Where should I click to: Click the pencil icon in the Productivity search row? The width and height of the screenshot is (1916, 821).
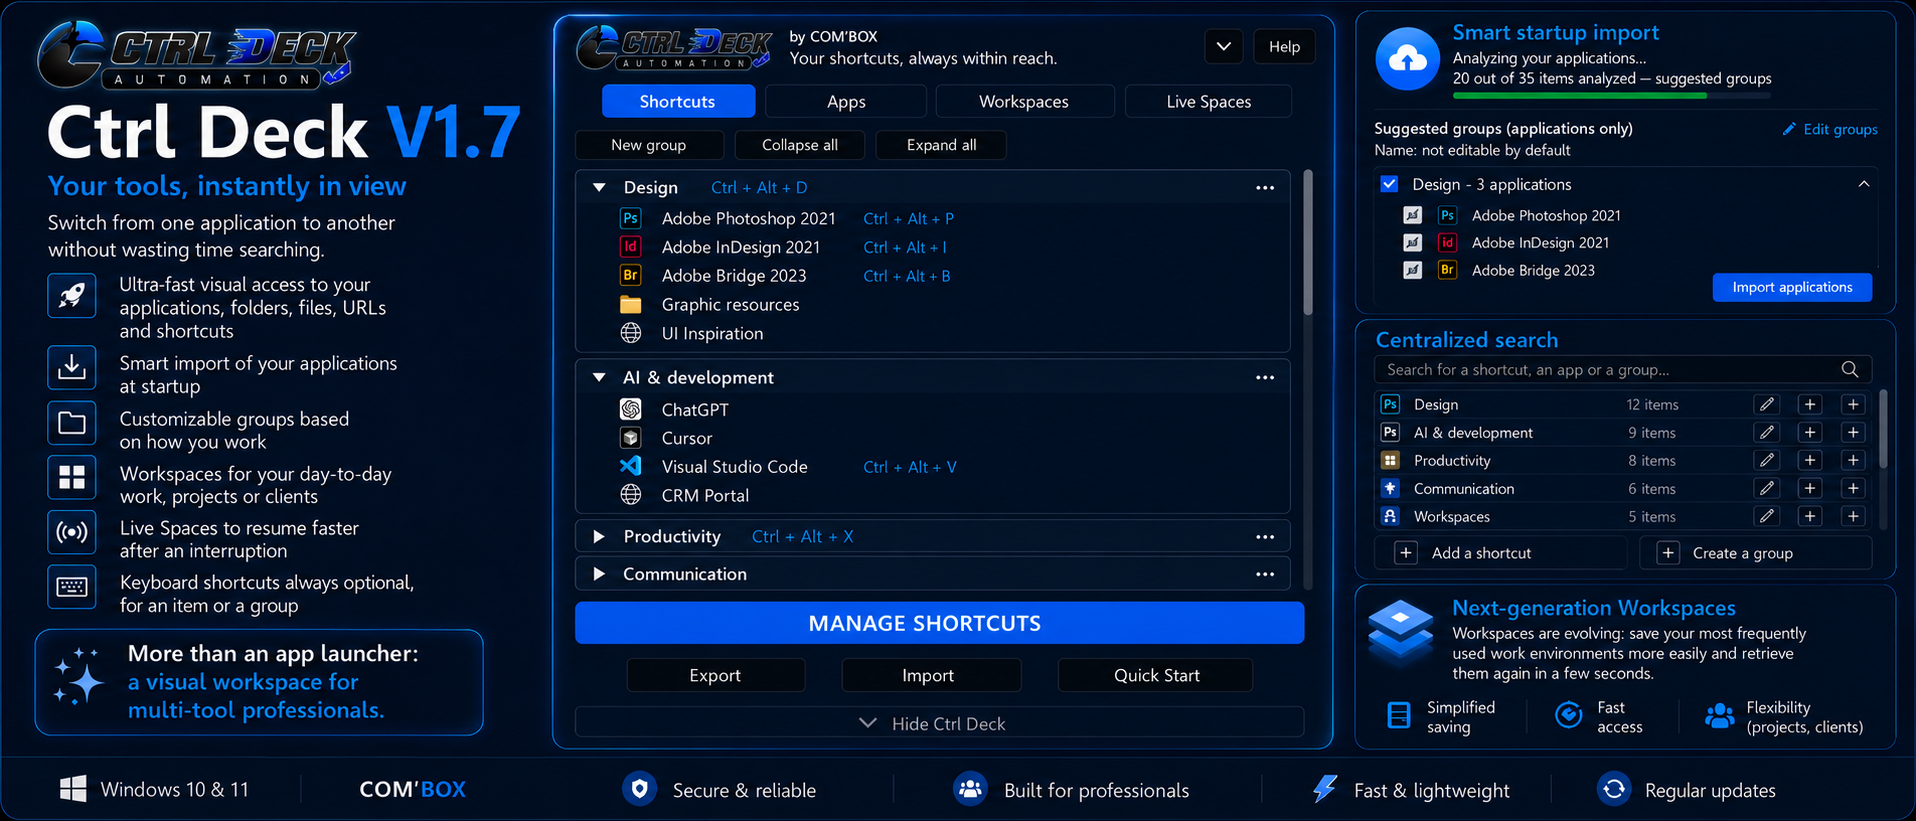point(1767,460)
